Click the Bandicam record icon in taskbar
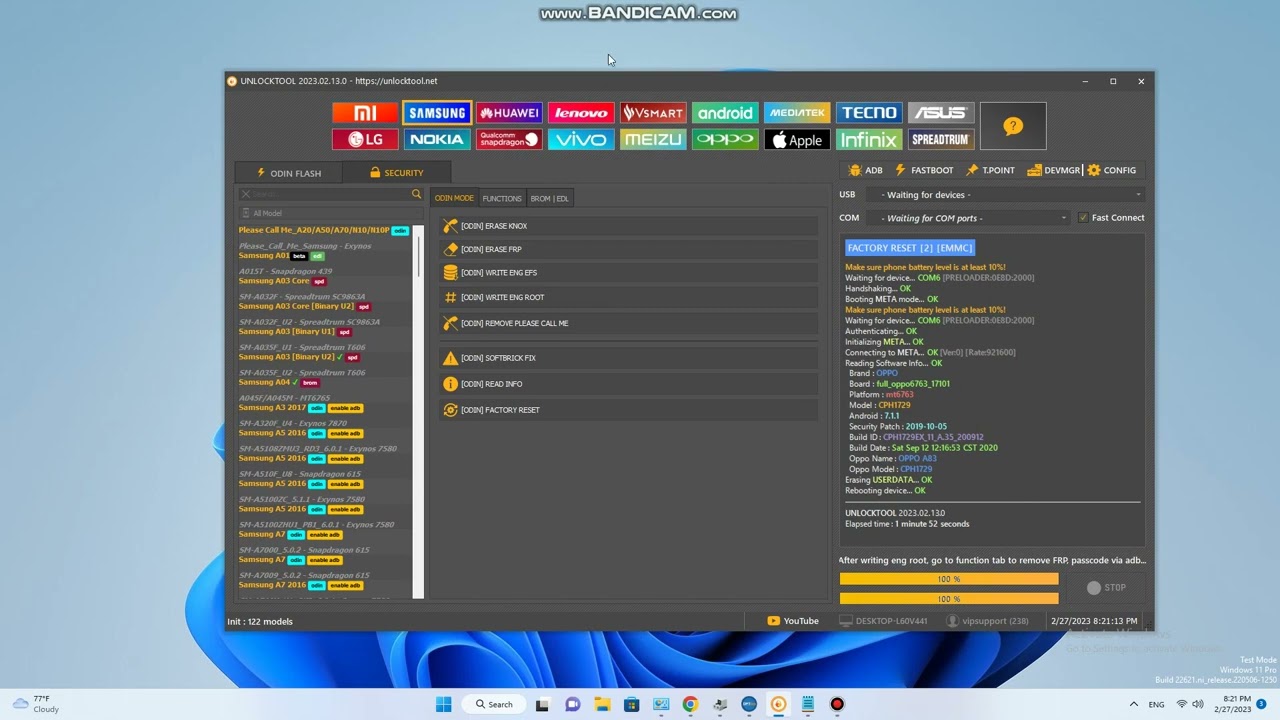 [x=837, y=704]
